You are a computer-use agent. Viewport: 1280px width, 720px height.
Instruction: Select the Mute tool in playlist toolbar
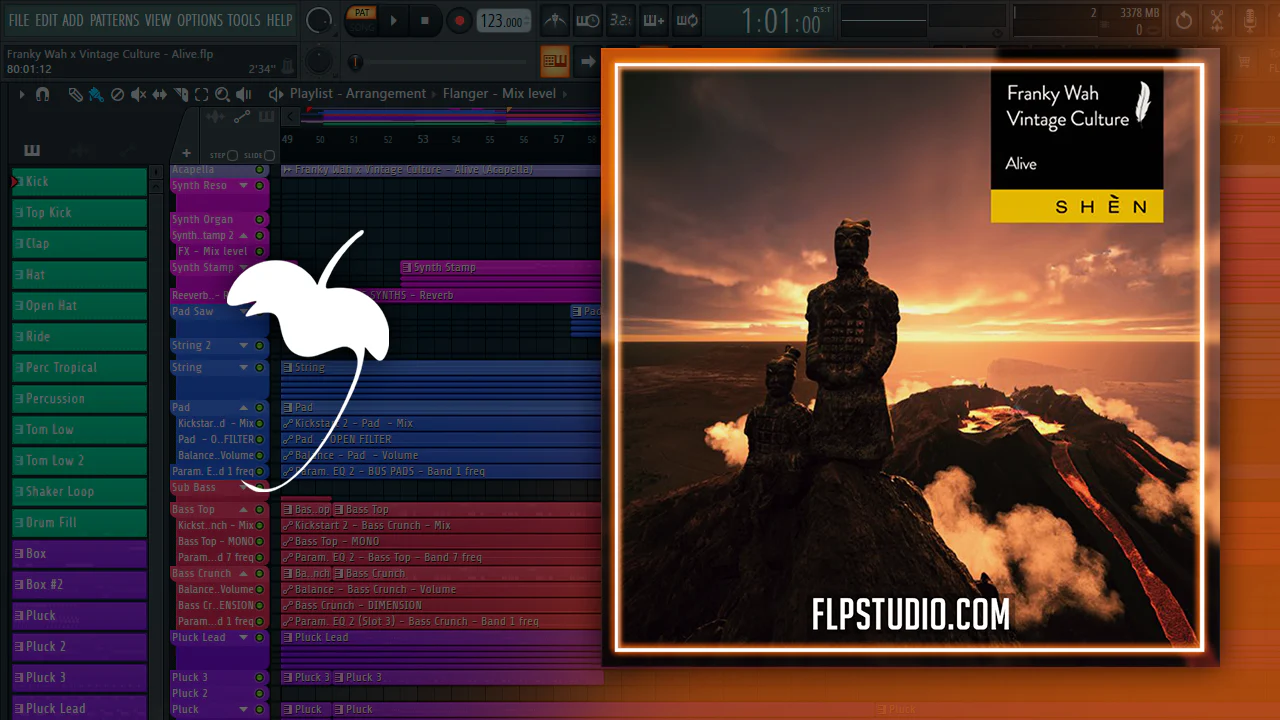pos(139,94)
